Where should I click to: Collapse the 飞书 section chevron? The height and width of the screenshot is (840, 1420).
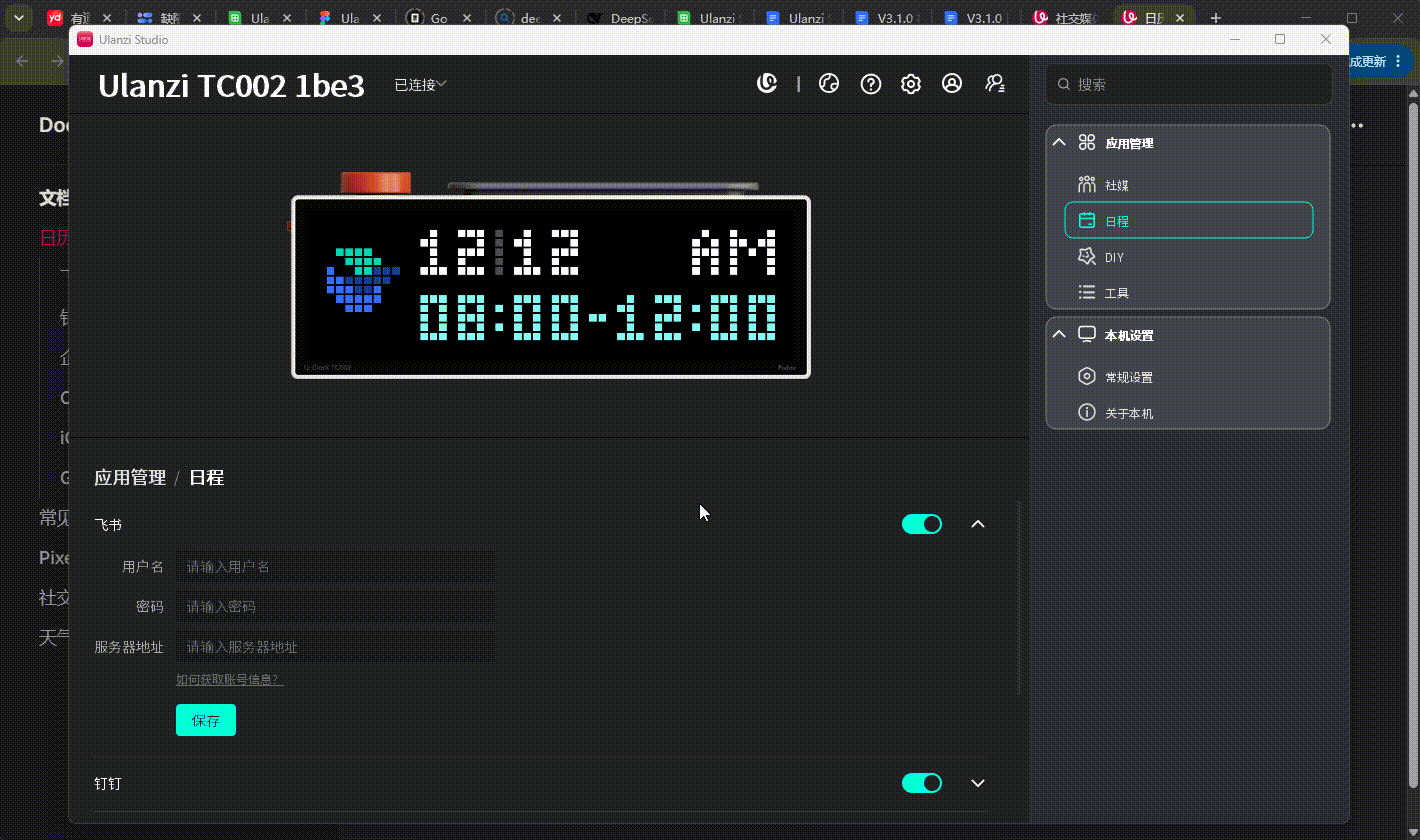(978, 524)
